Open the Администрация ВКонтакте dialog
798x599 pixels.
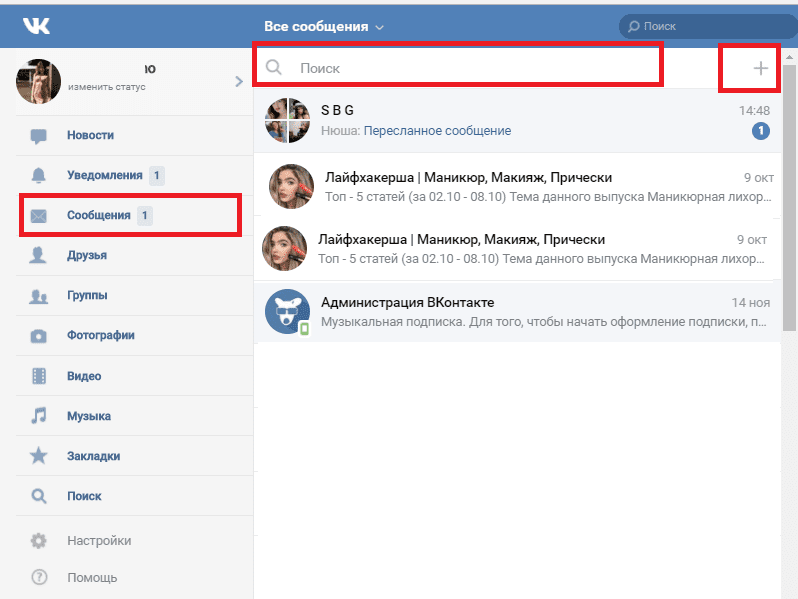click(x=517, y=311)
